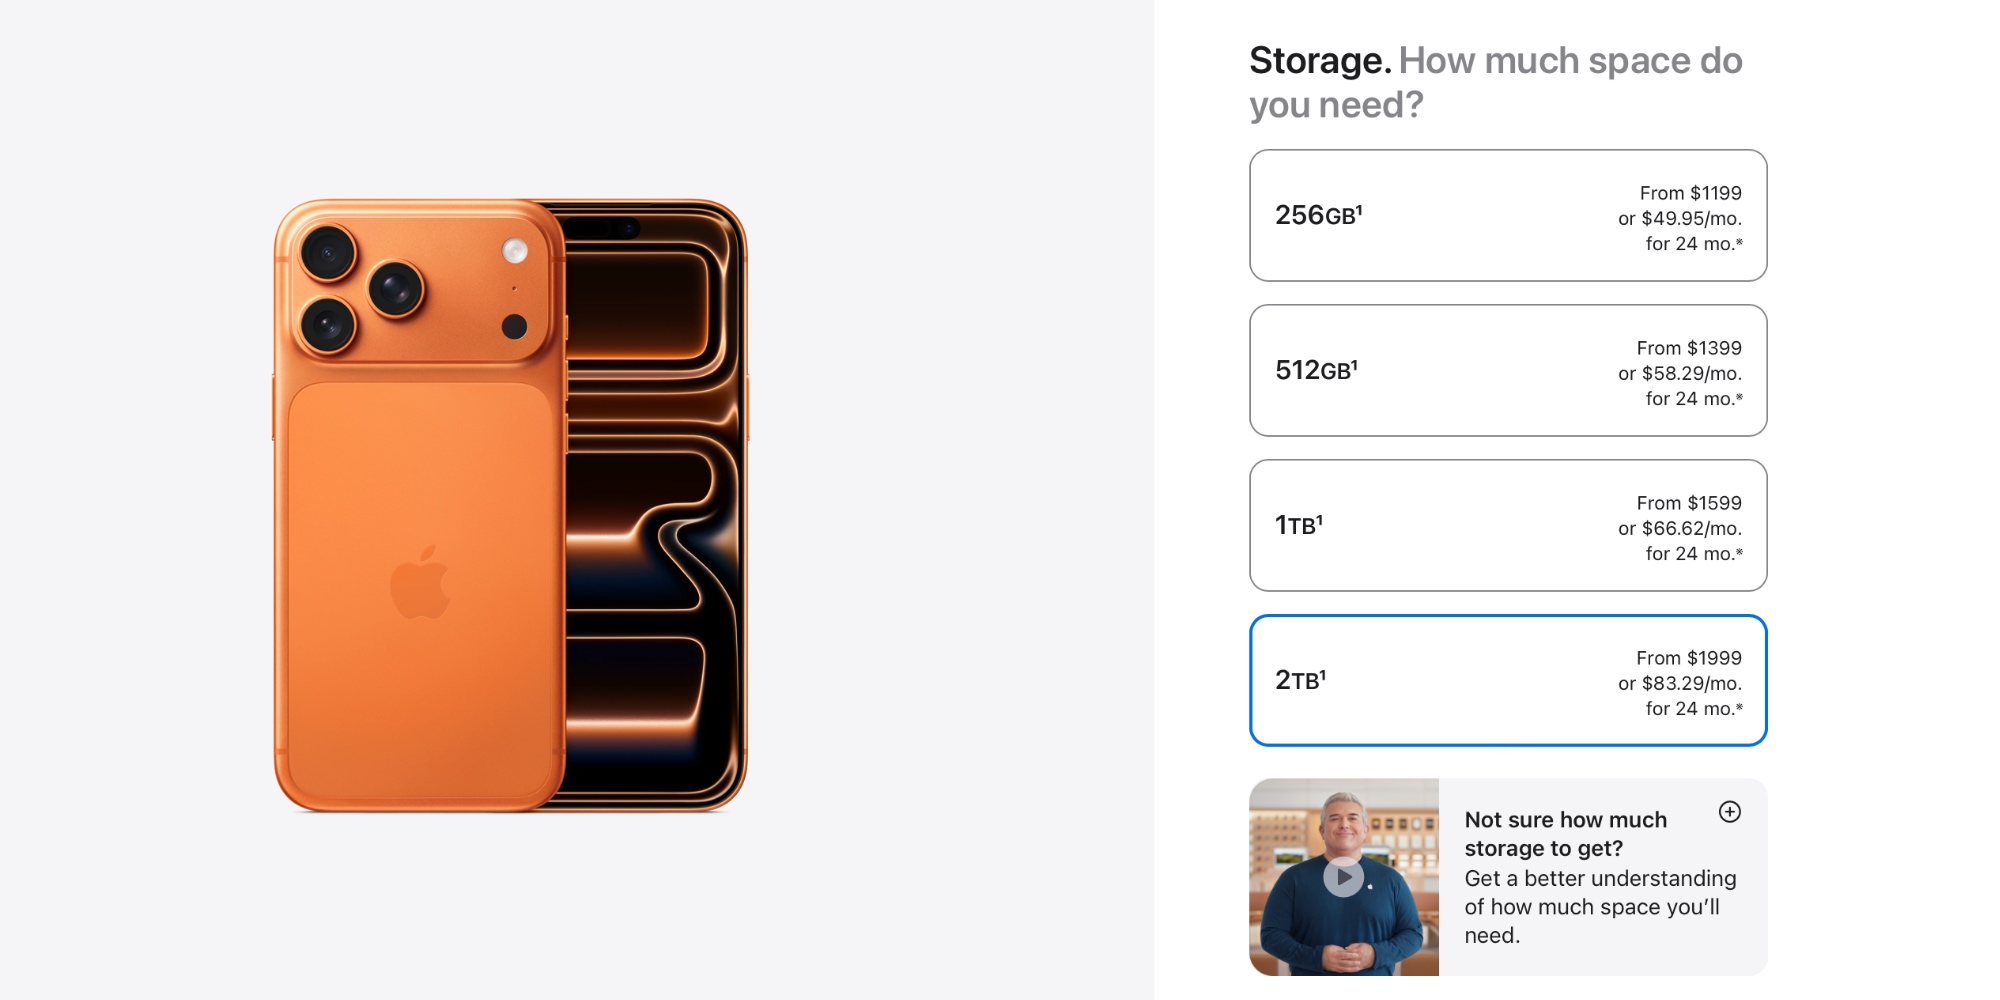Select the 256GB storage option
This screenshot has height=1000, width=2000.
(x=1507, y=215)
